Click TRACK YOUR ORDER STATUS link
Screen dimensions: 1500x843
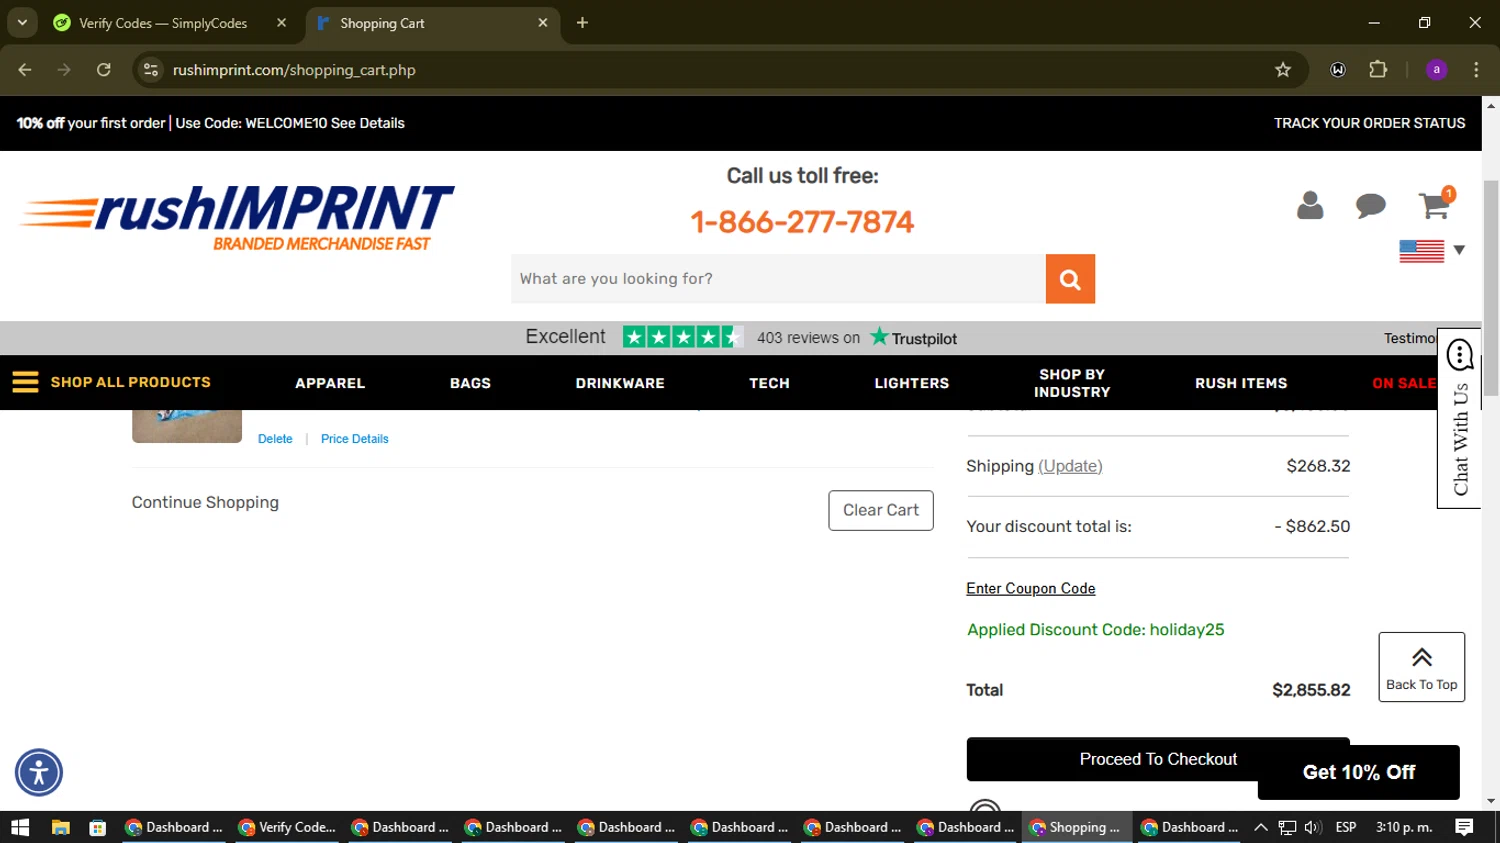tap(1369, 123)
